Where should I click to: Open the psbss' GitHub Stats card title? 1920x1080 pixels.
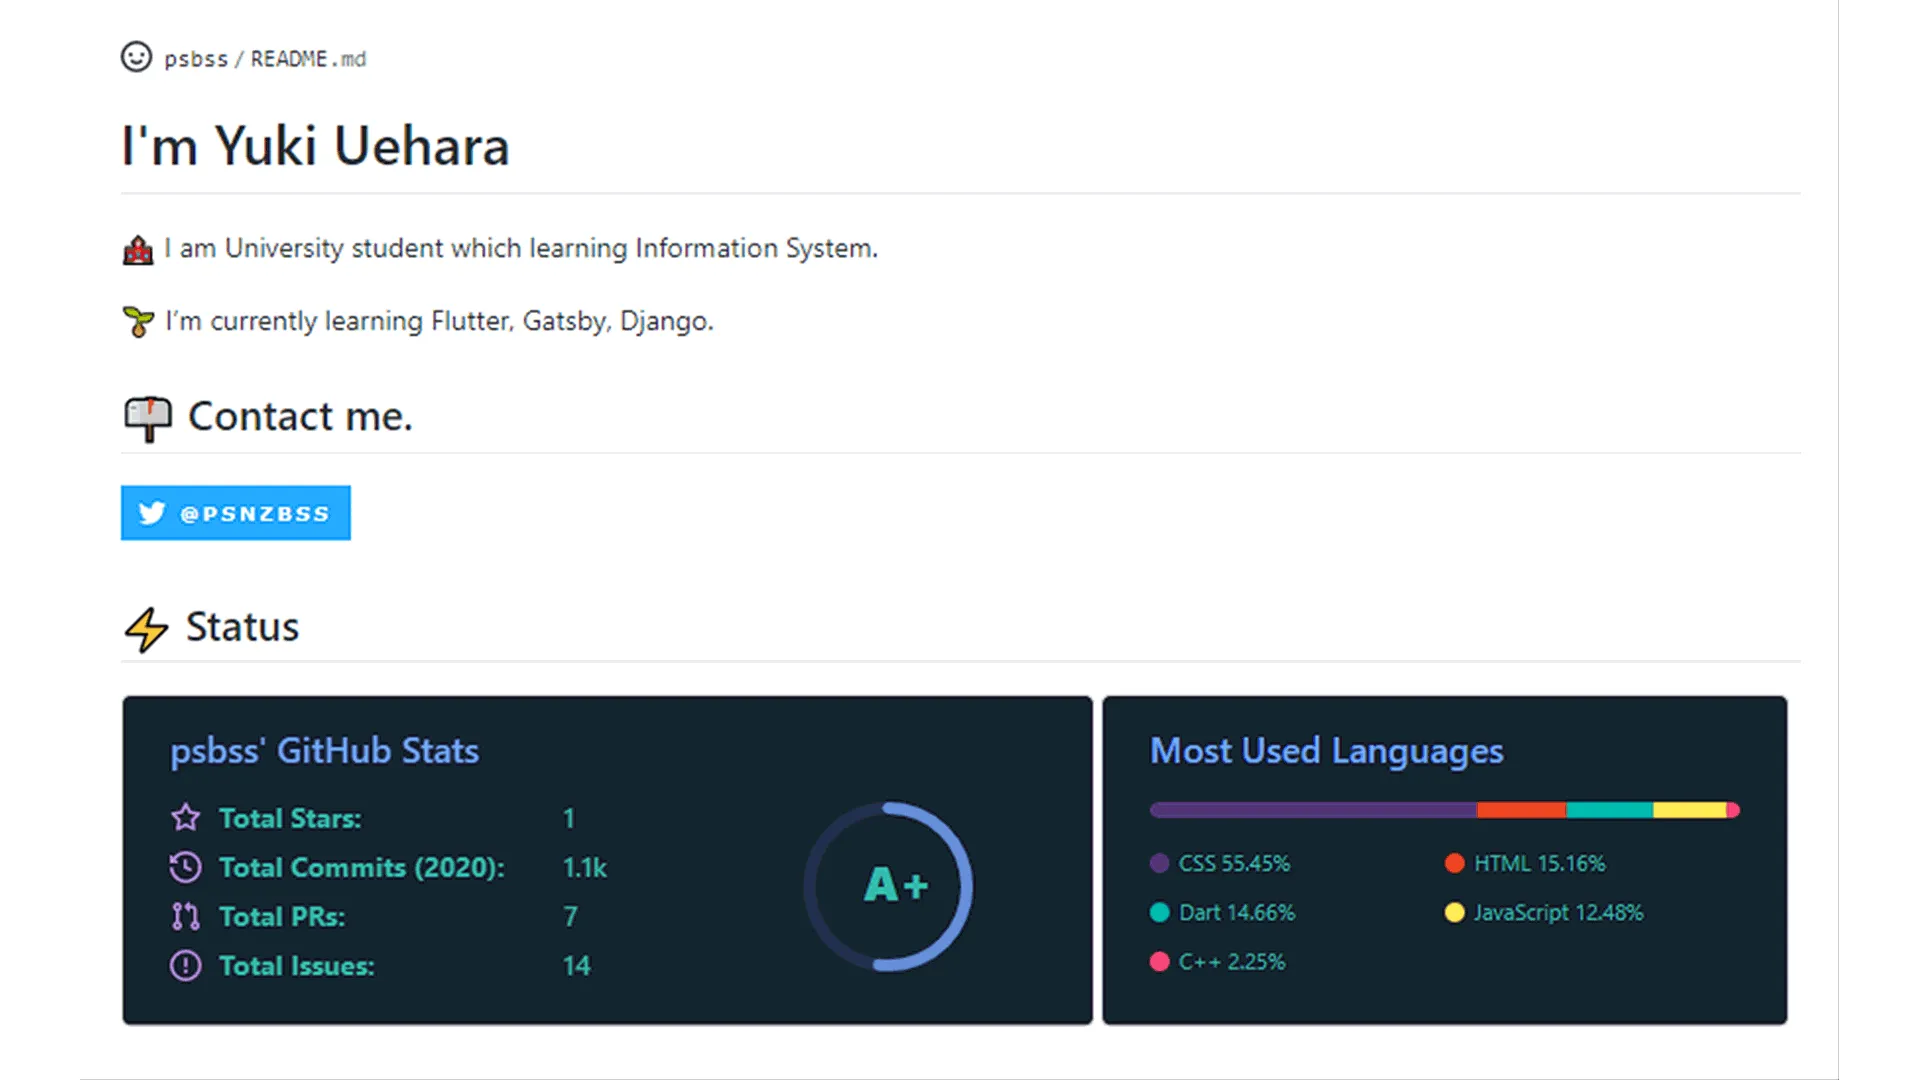pyautogui.click(x=324, y=750)
